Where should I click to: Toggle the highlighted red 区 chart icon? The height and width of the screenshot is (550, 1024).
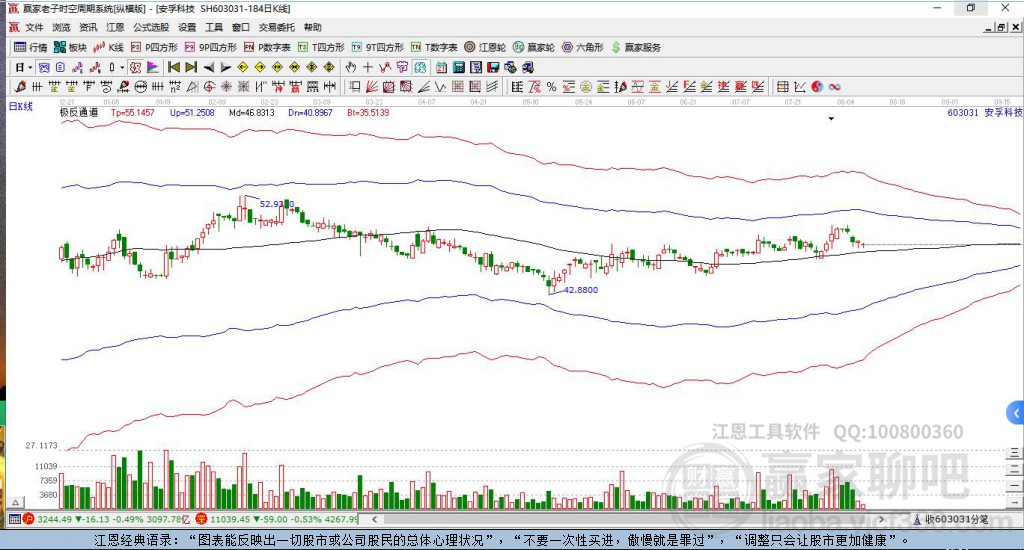tap(135, 67)
